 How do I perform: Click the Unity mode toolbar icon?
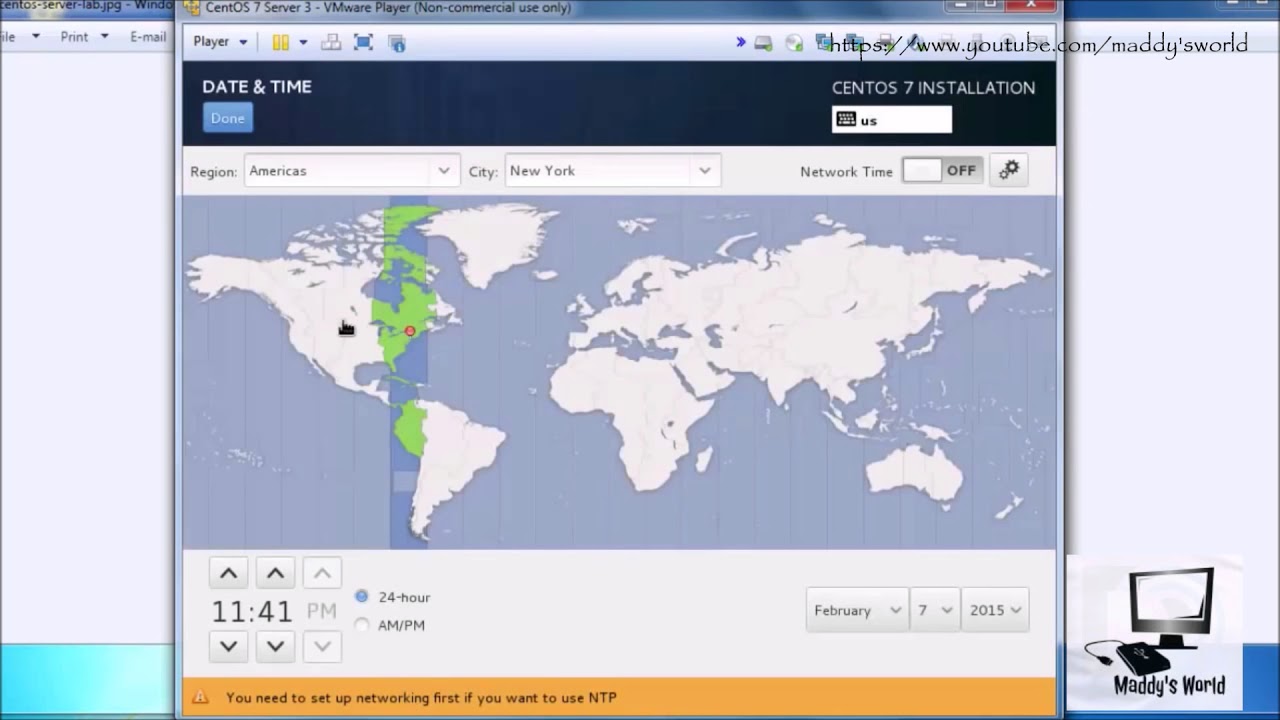tap(397, 43)
